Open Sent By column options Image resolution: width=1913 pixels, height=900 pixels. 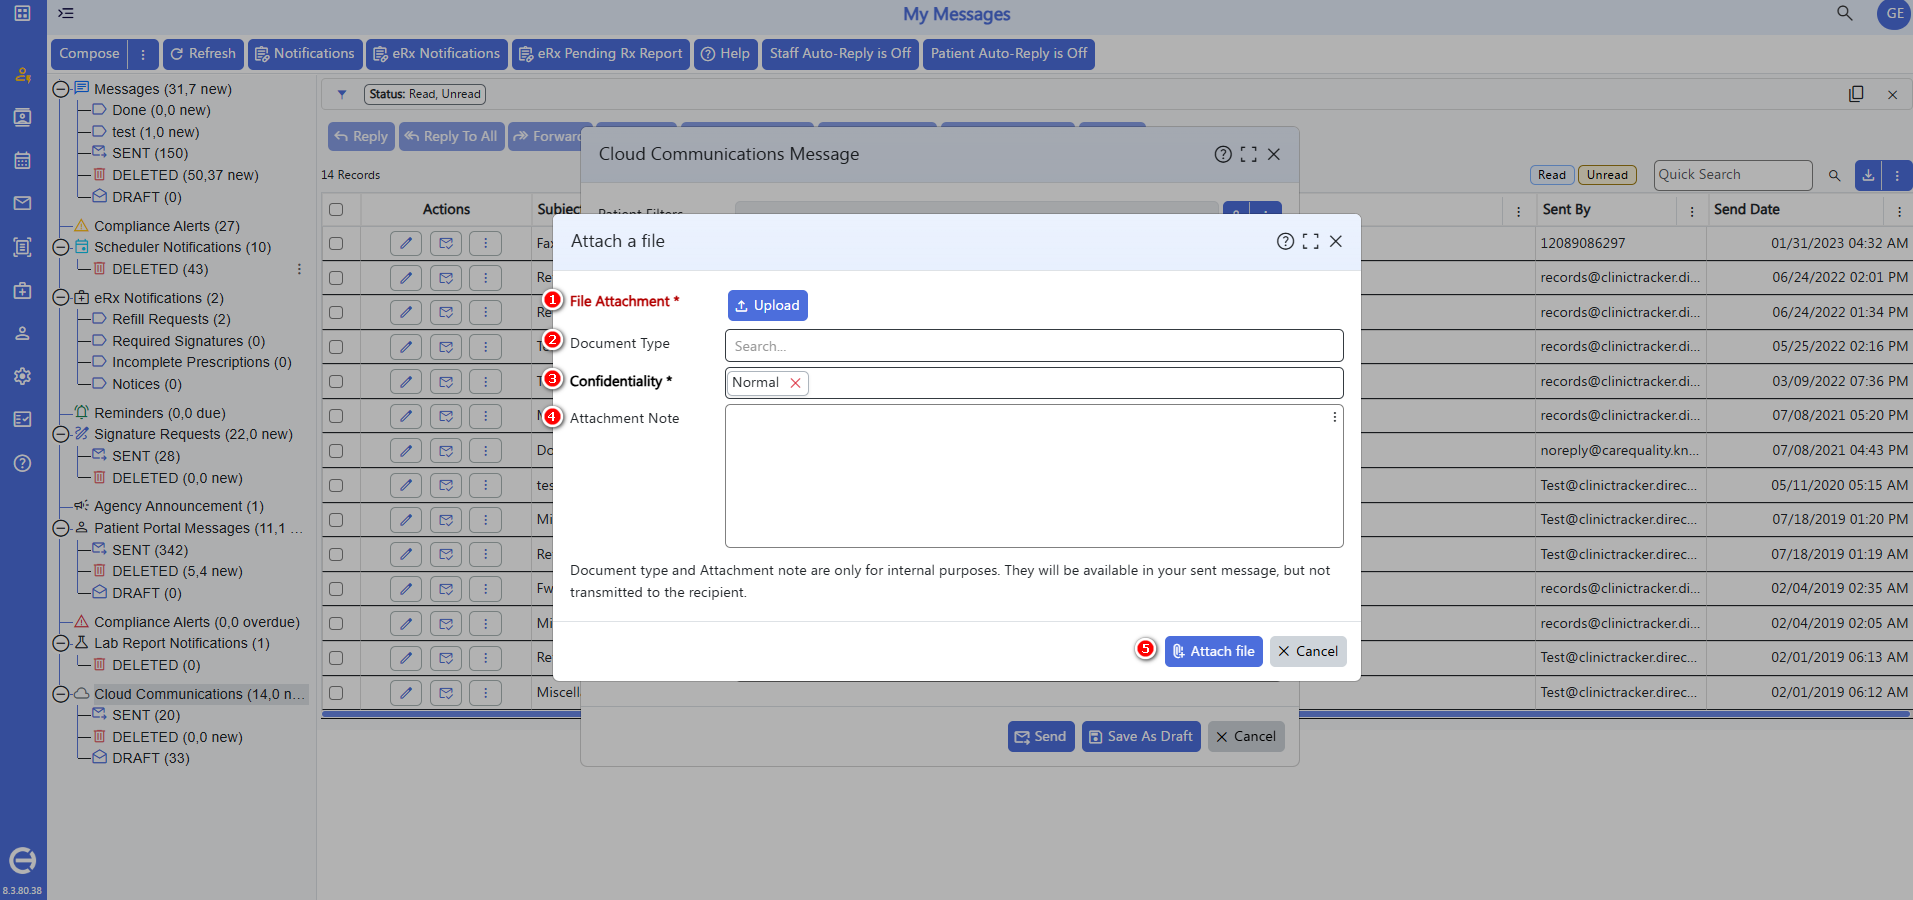[x=1691, y=211]
